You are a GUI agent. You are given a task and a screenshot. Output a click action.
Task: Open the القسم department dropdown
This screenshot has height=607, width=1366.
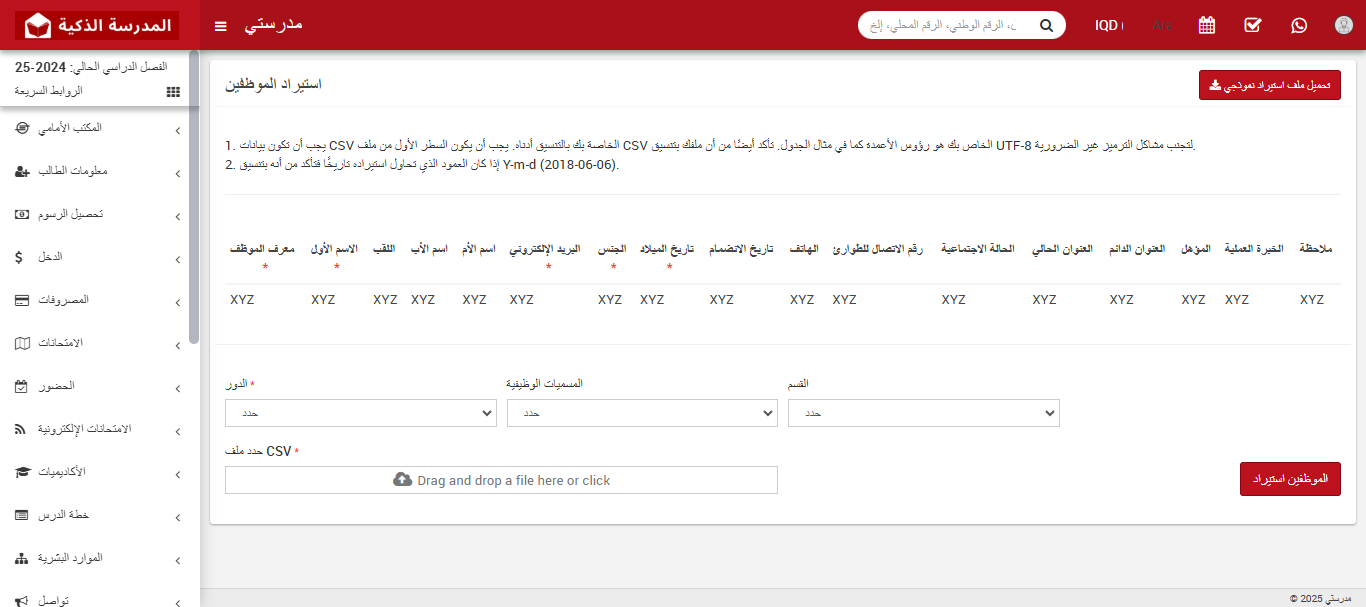[923, 412]
